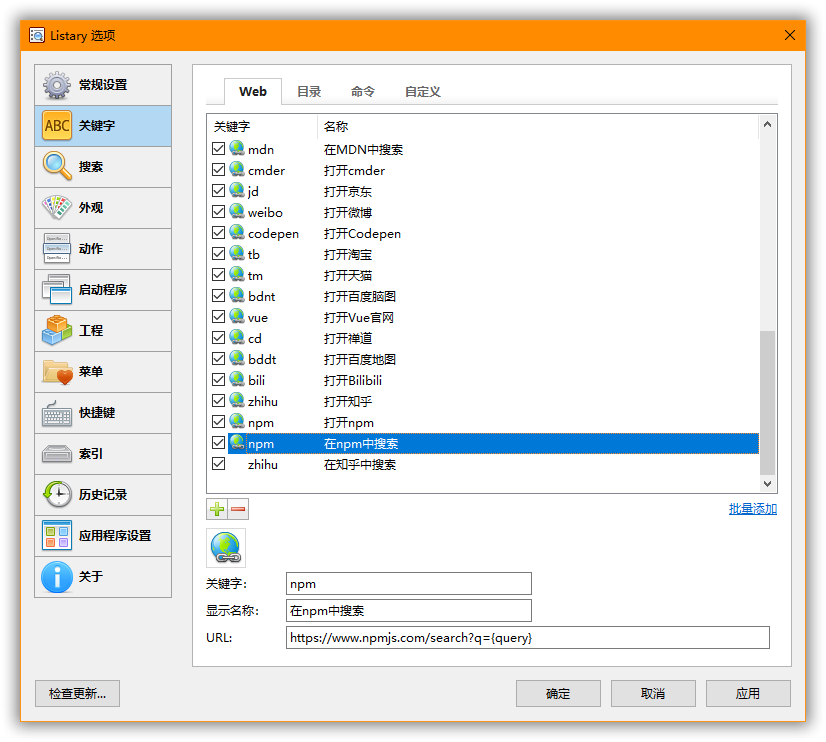This screenshot has width=826, height=742.
Task: Toggle the tm keyword checkbox
Action: pos(219,275)
